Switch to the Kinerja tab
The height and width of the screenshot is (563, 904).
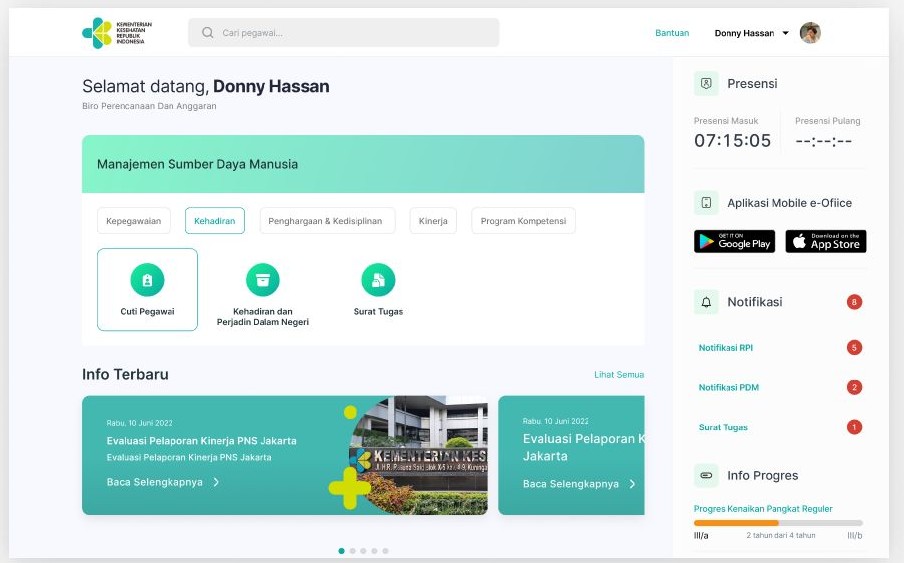pyautogui.click(x=433, y=221)
